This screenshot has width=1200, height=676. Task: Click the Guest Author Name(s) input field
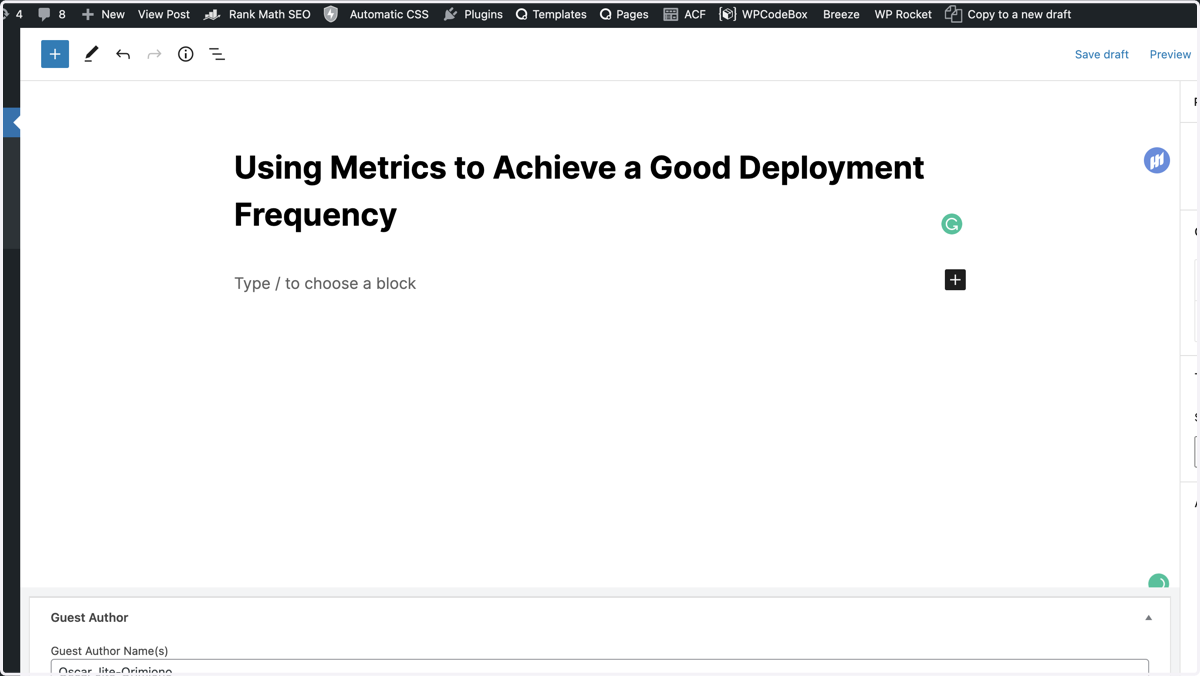tap(600, 668)
